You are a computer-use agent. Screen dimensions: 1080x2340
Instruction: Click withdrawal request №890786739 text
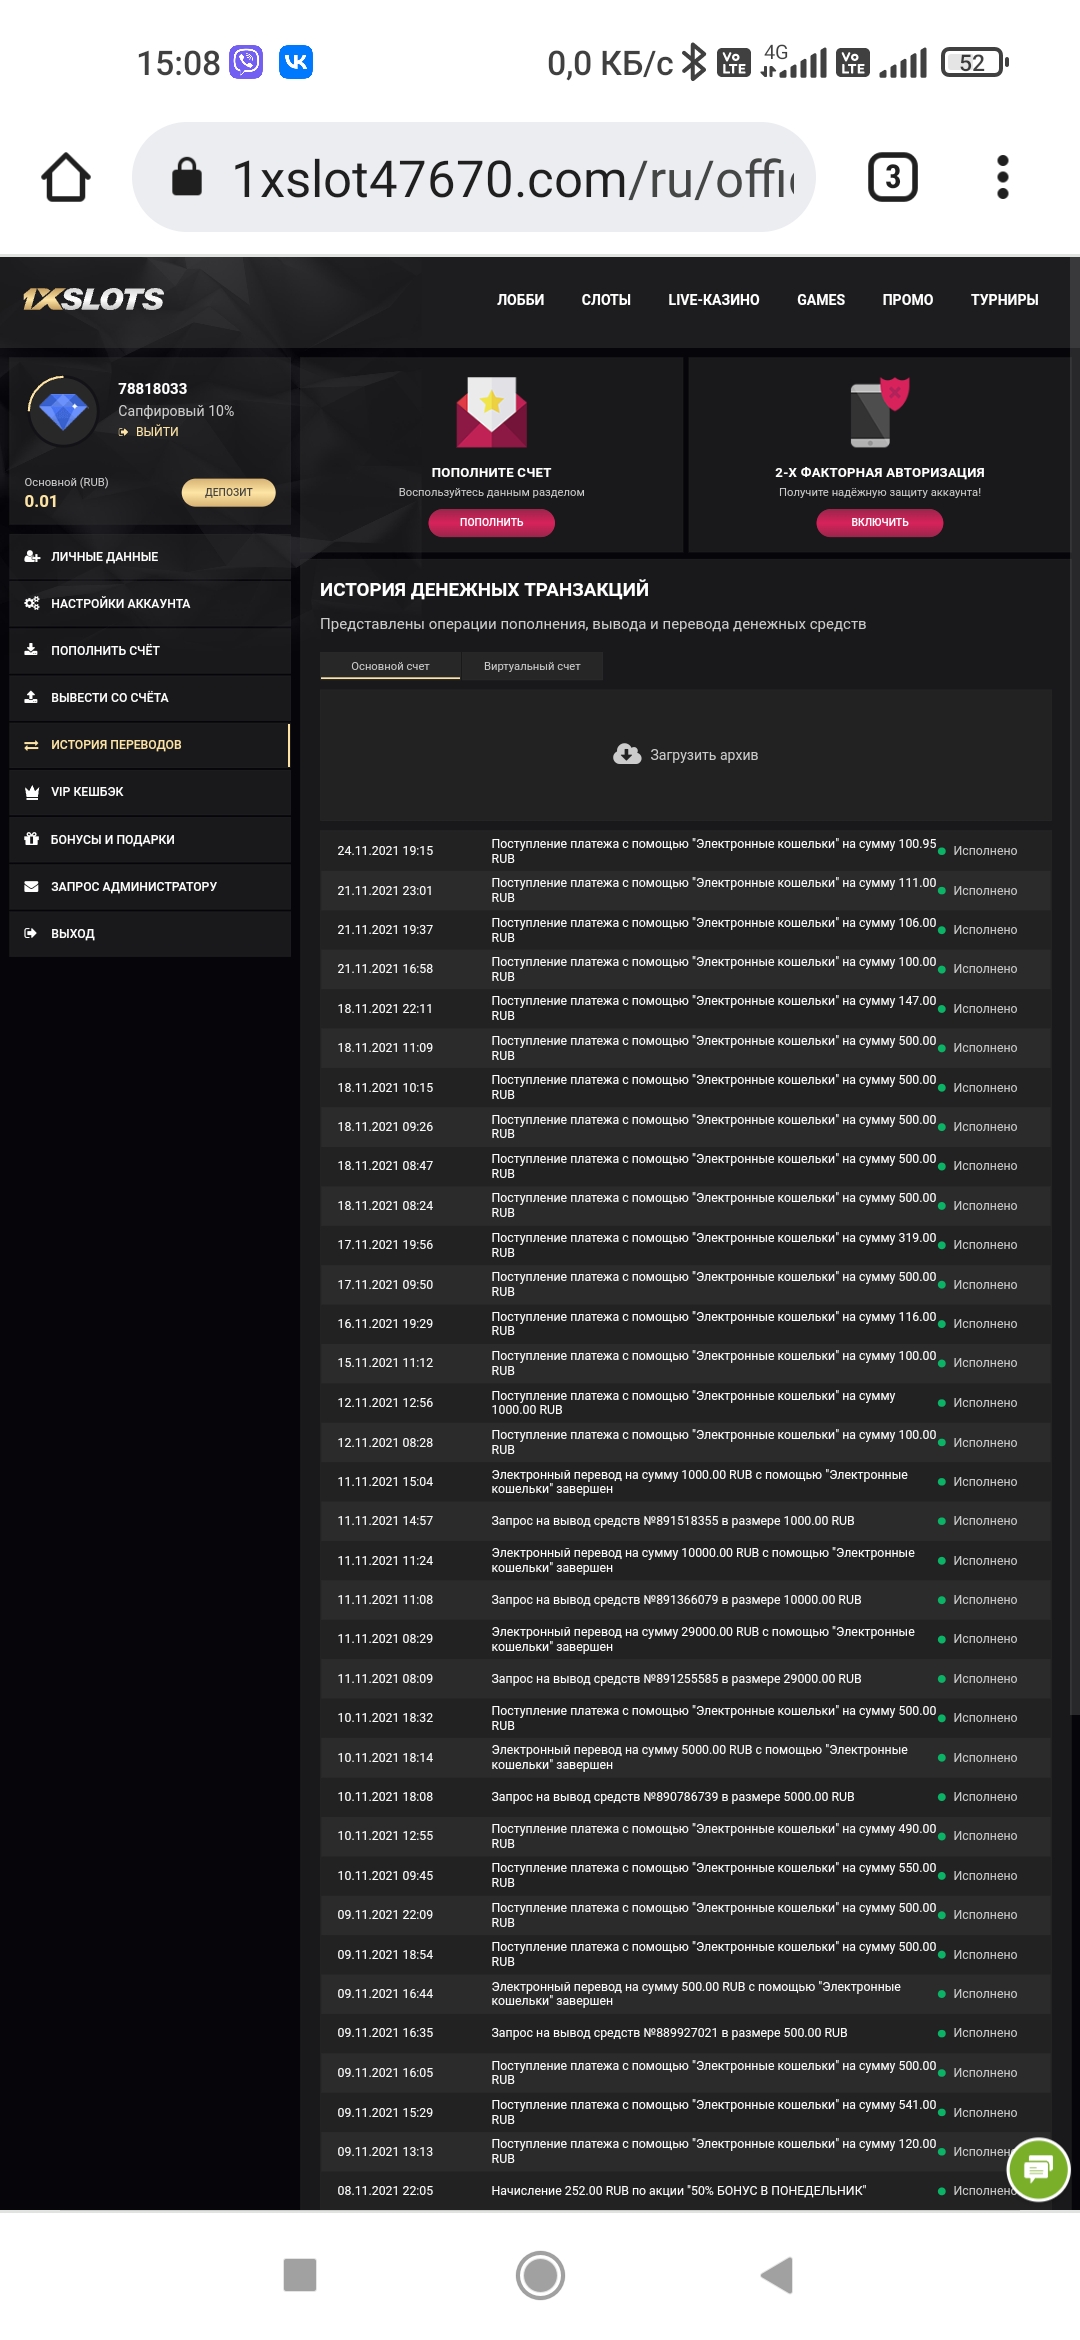tap(673, 1797)
